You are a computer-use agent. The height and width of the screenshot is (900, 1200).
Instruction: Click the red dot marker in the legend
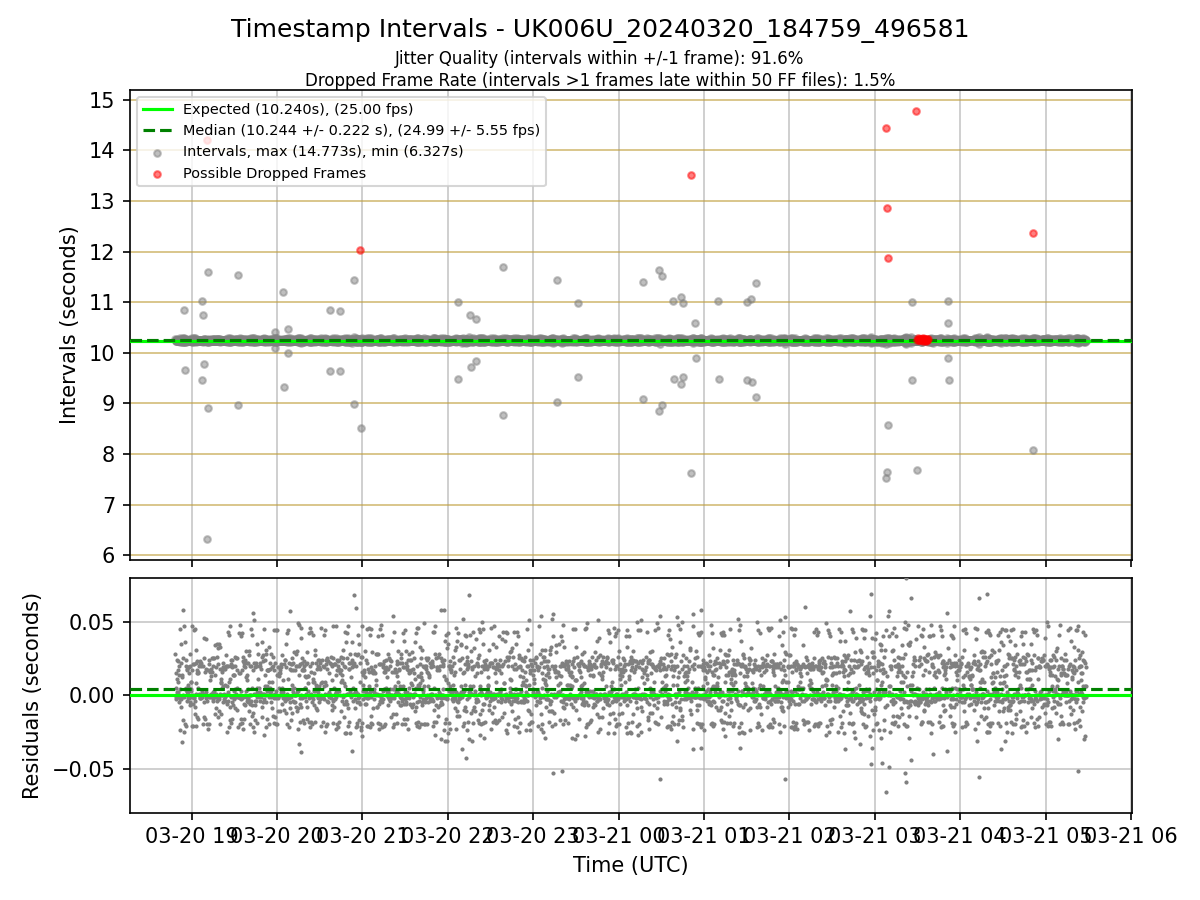tap(159, 173)
